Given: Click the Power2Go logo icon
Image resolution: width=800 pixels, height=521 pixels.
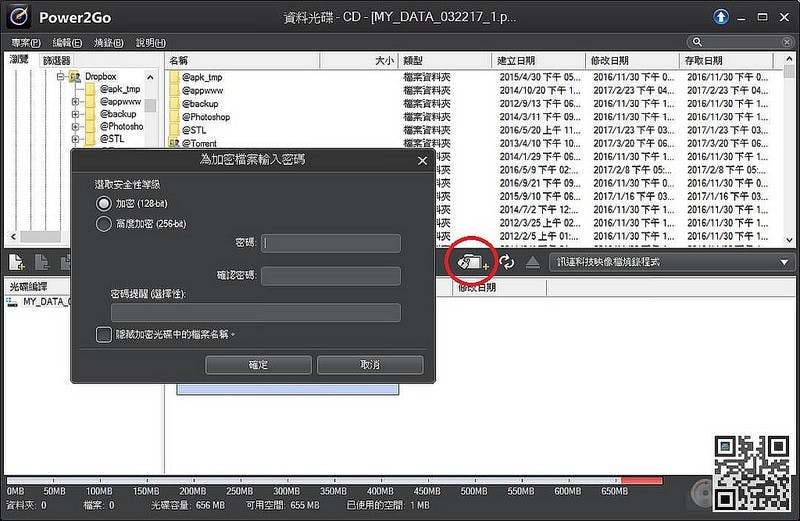Looking at the screenshot, I should [19, 17].
